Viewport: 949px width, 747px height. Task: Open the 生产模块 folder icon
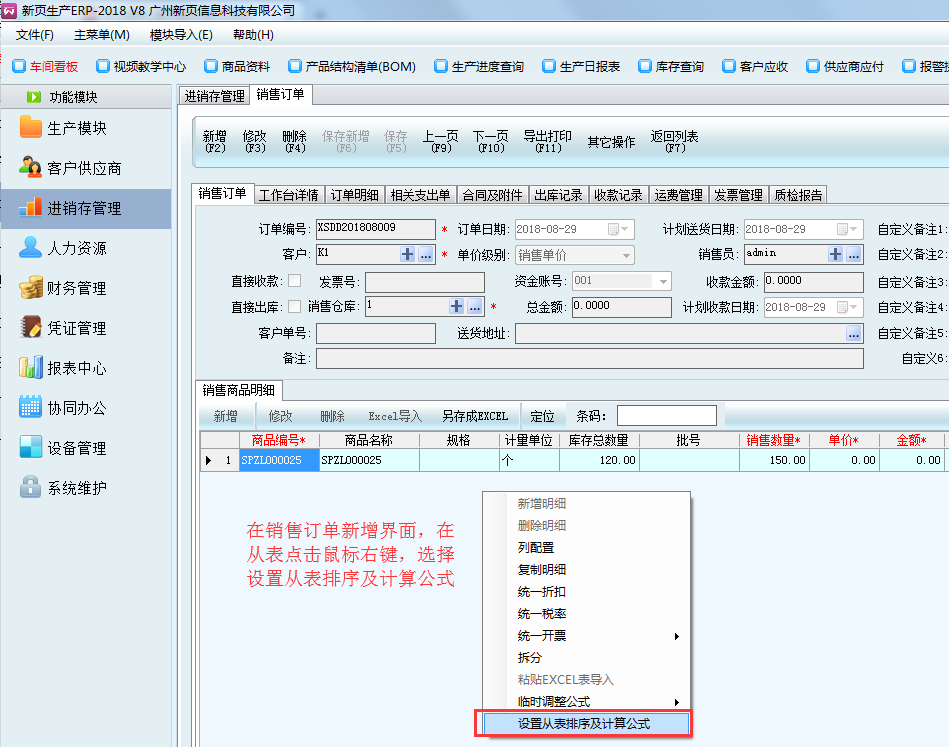click(31, 128)
